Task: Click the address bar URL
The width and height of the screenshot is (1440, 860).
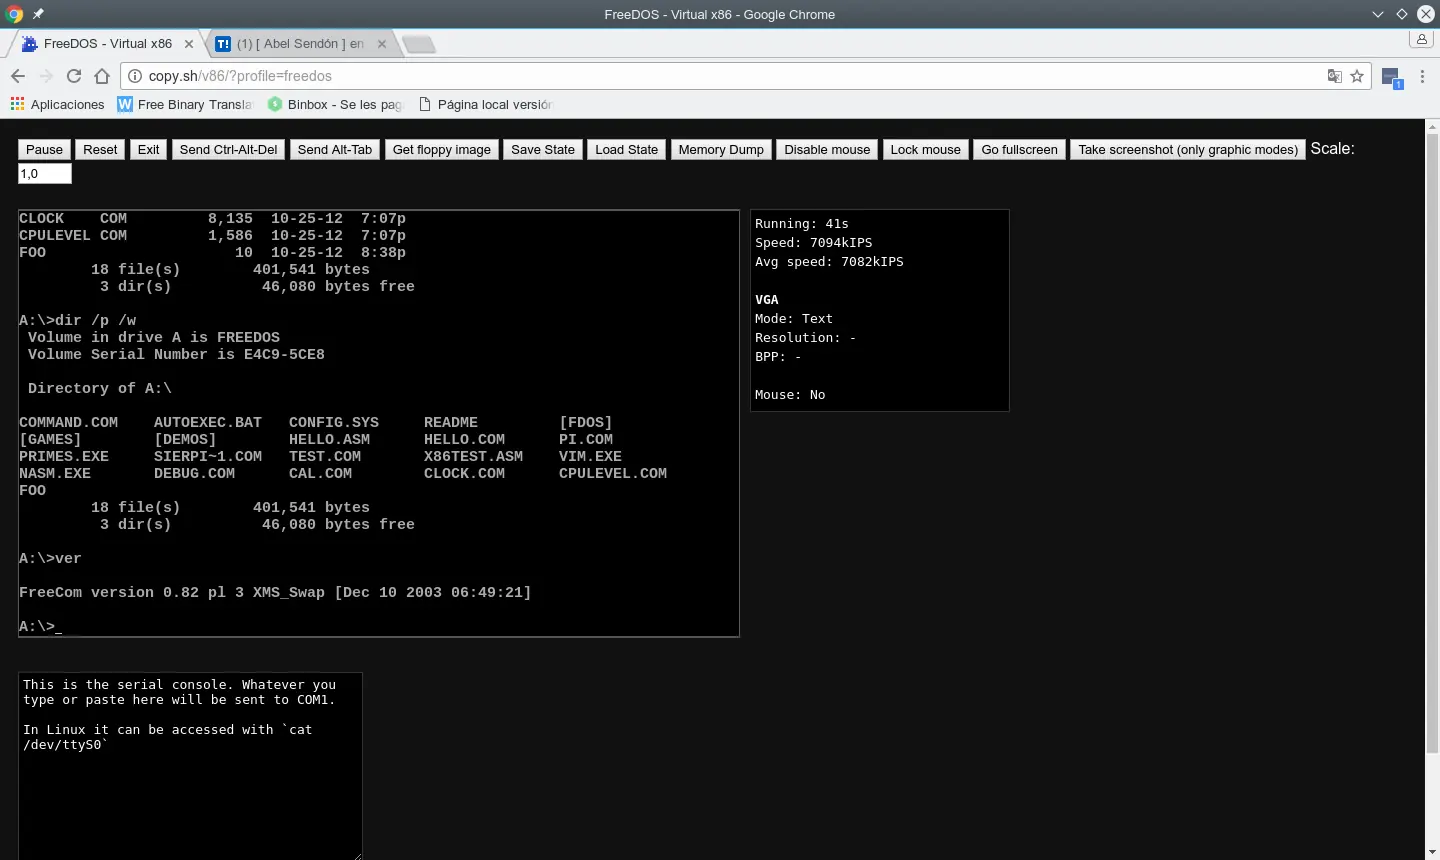Action: point(240,76)
